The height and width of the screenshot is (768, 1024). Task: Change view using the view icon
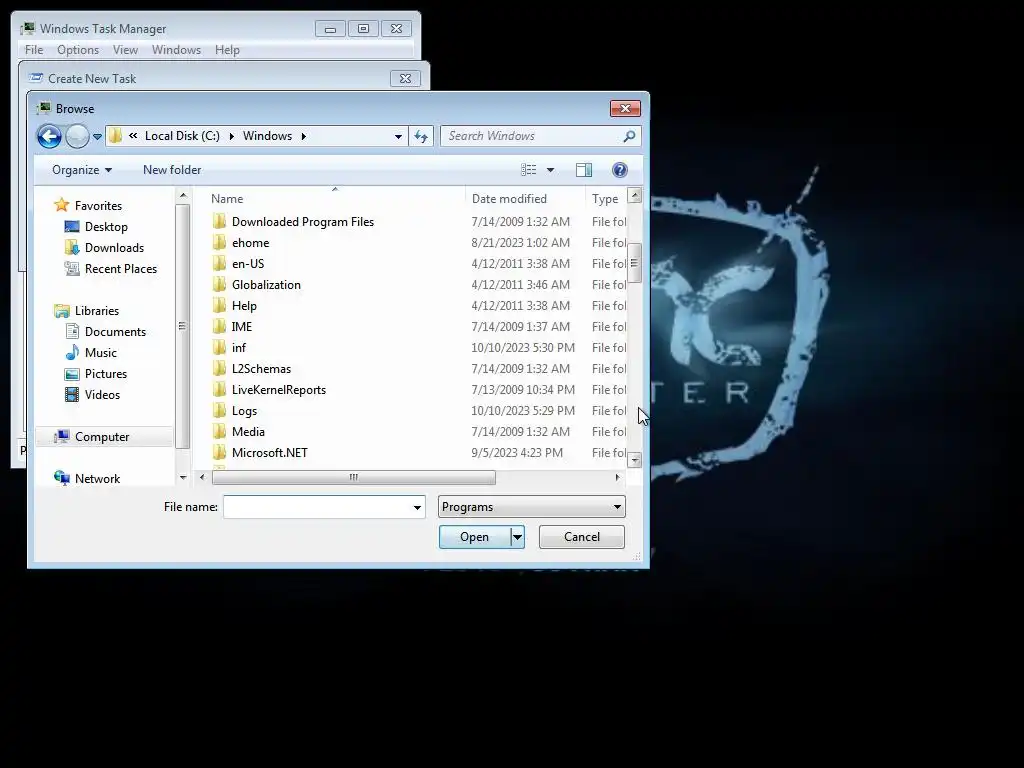tap(528, 170)
